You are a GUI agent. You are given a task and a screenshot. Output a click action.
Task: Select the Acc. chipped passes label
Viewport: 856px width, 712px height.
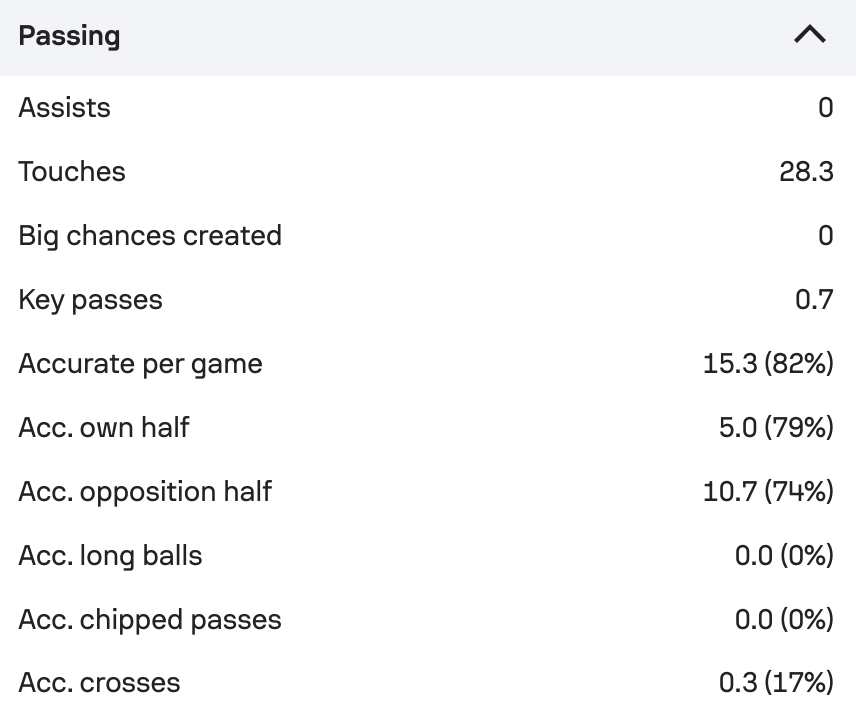[150, 620]
